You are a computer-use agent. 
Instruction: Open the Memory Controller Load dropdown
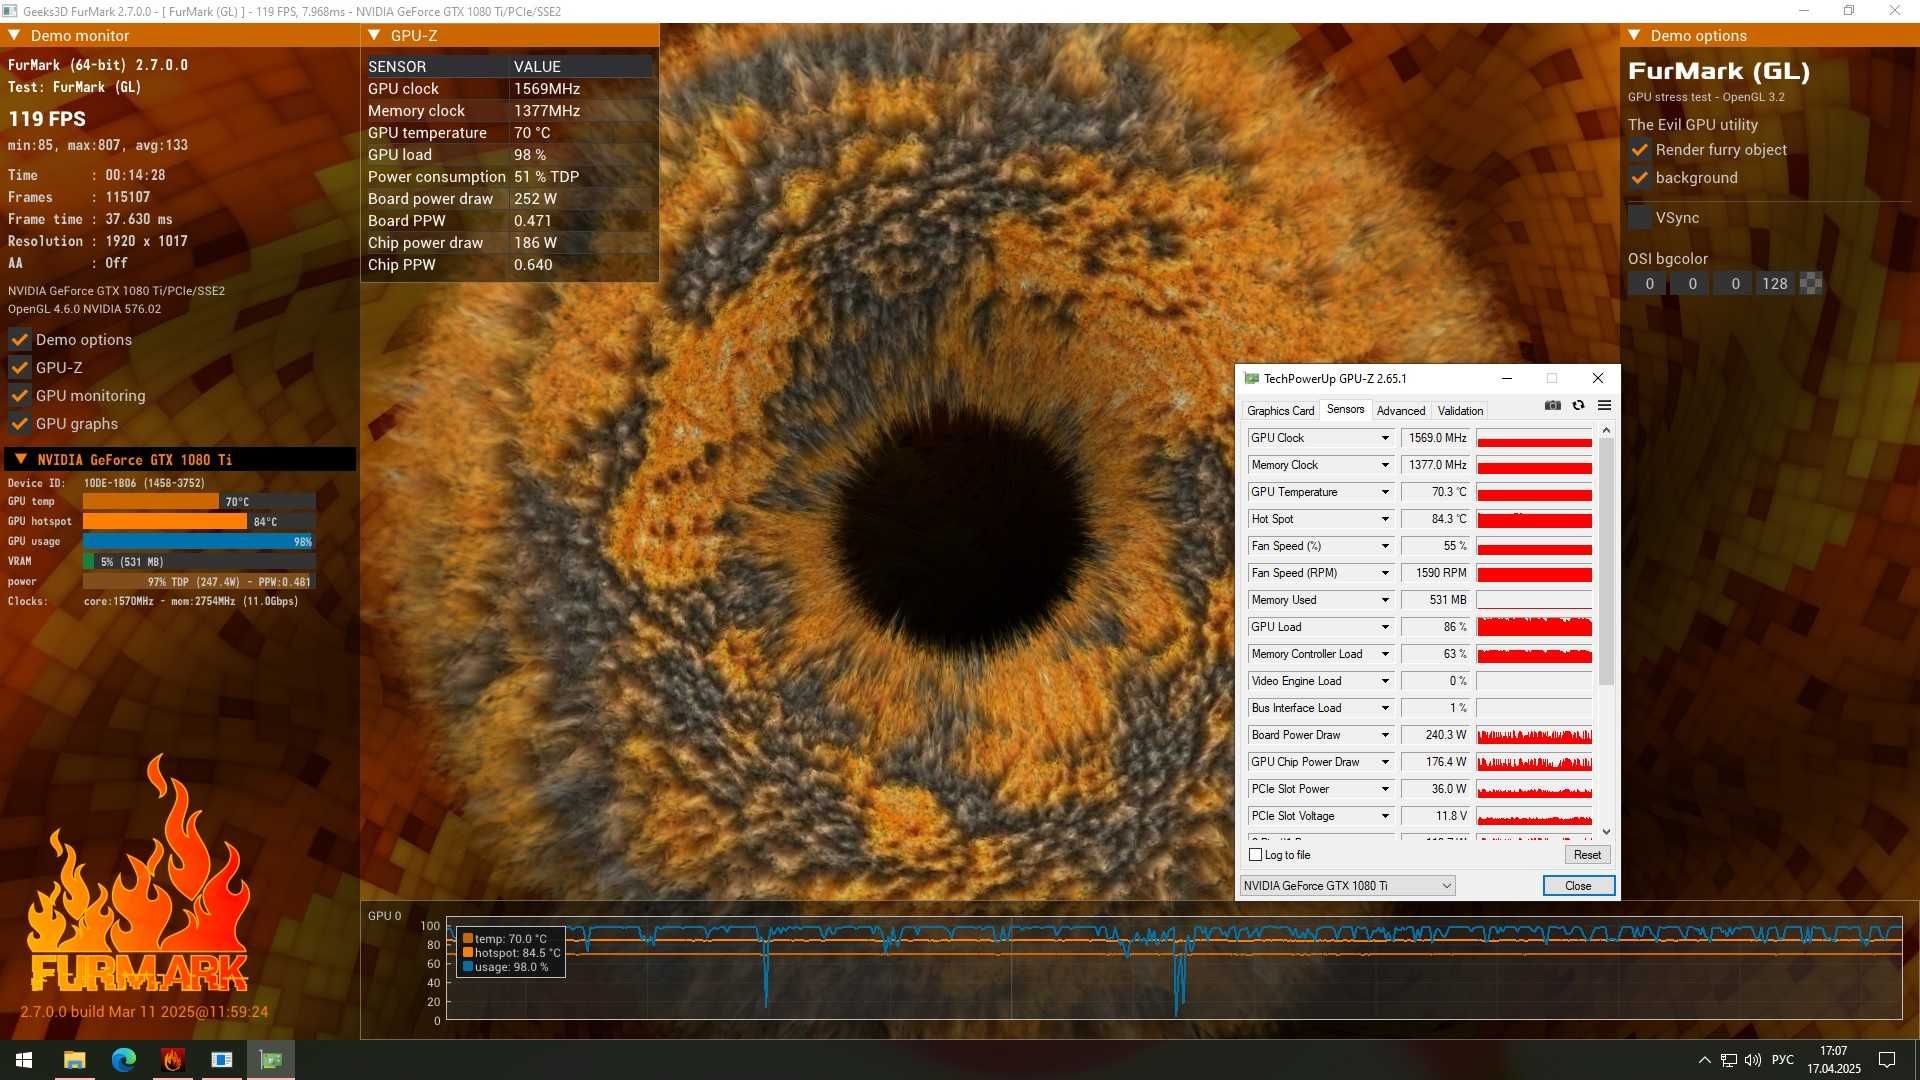(1385, 654)
